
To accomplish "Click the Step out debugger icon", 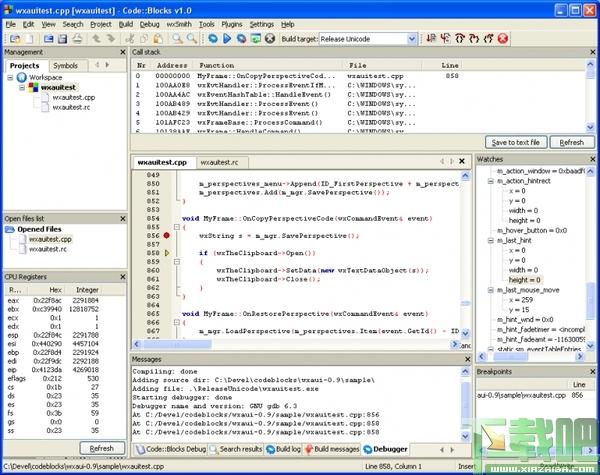I will [x=488, y=39].
